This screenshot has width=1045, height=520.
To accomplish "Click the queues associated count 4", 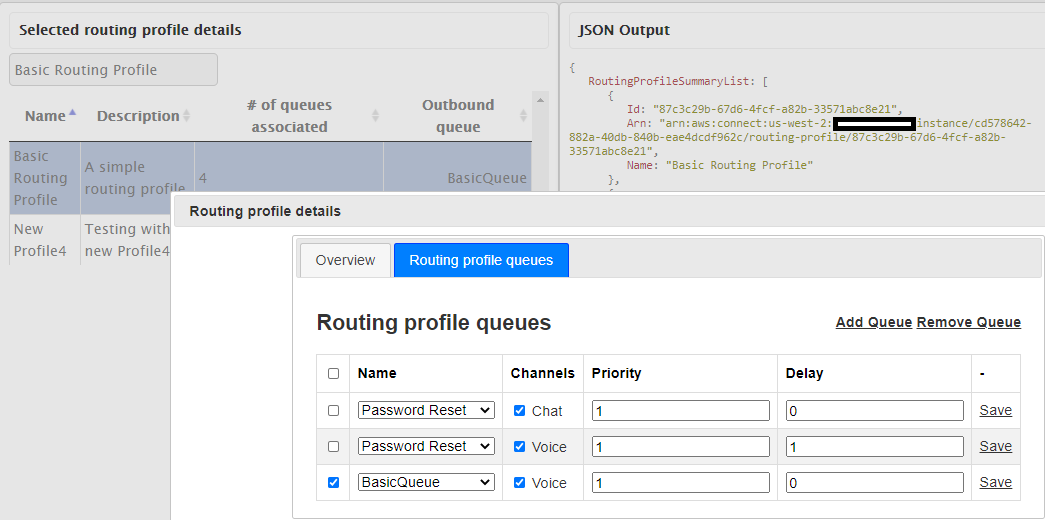I will (203, 179).
